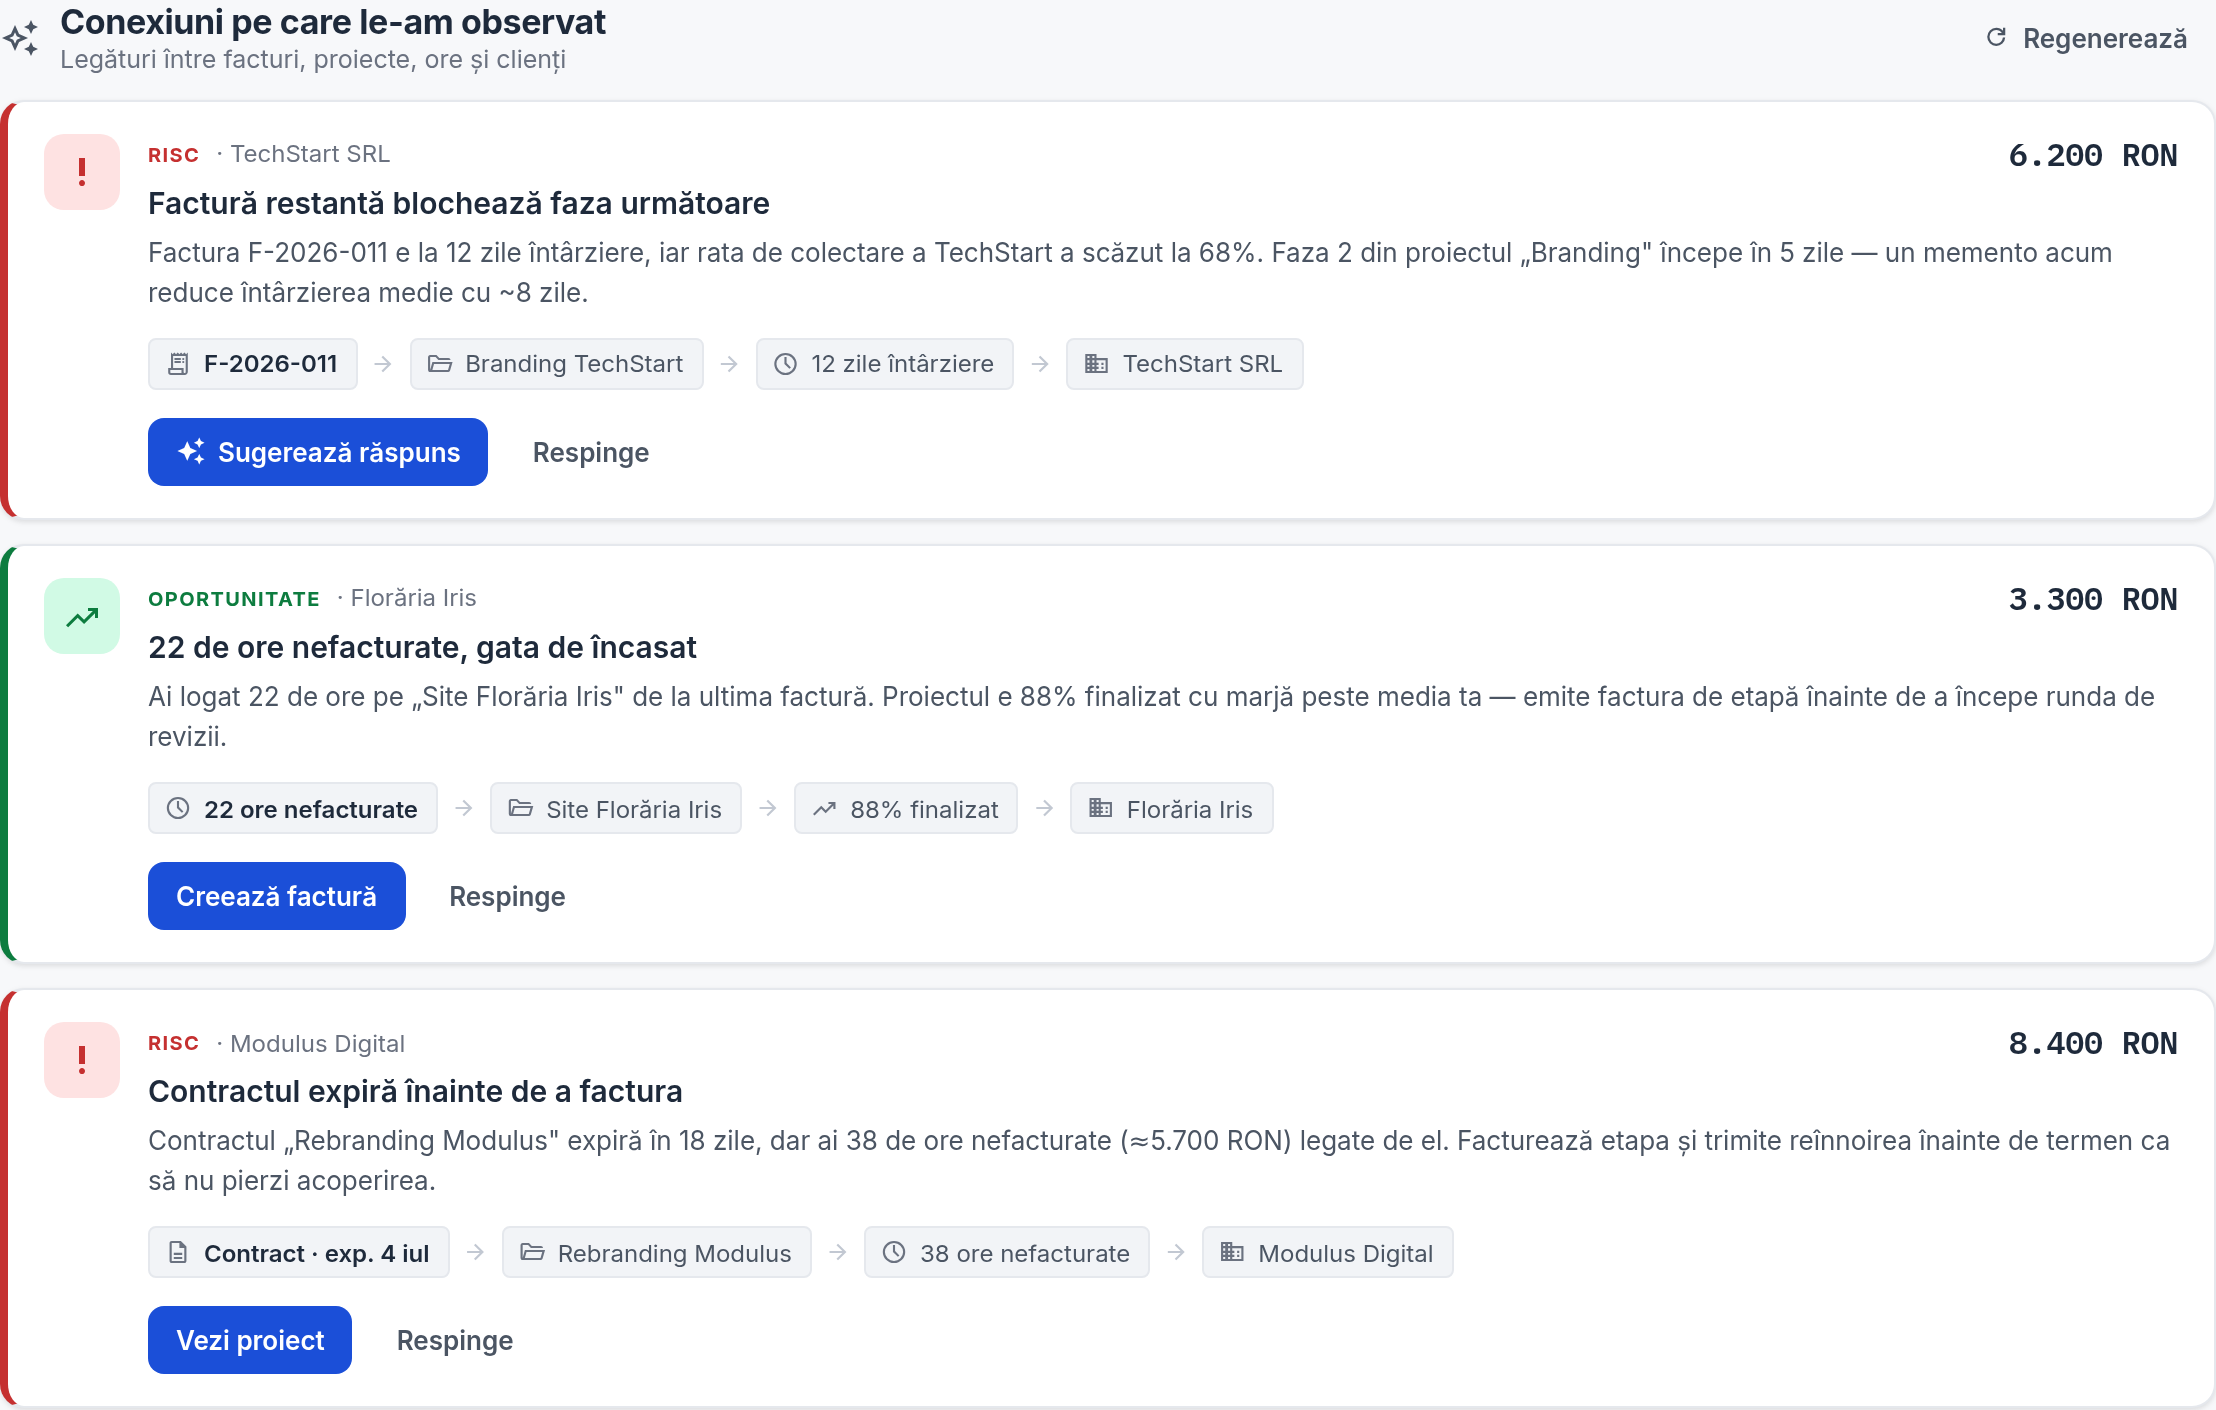
Task: Click Conexiuni pe care le-am observat heading
Action: [333, 22]
